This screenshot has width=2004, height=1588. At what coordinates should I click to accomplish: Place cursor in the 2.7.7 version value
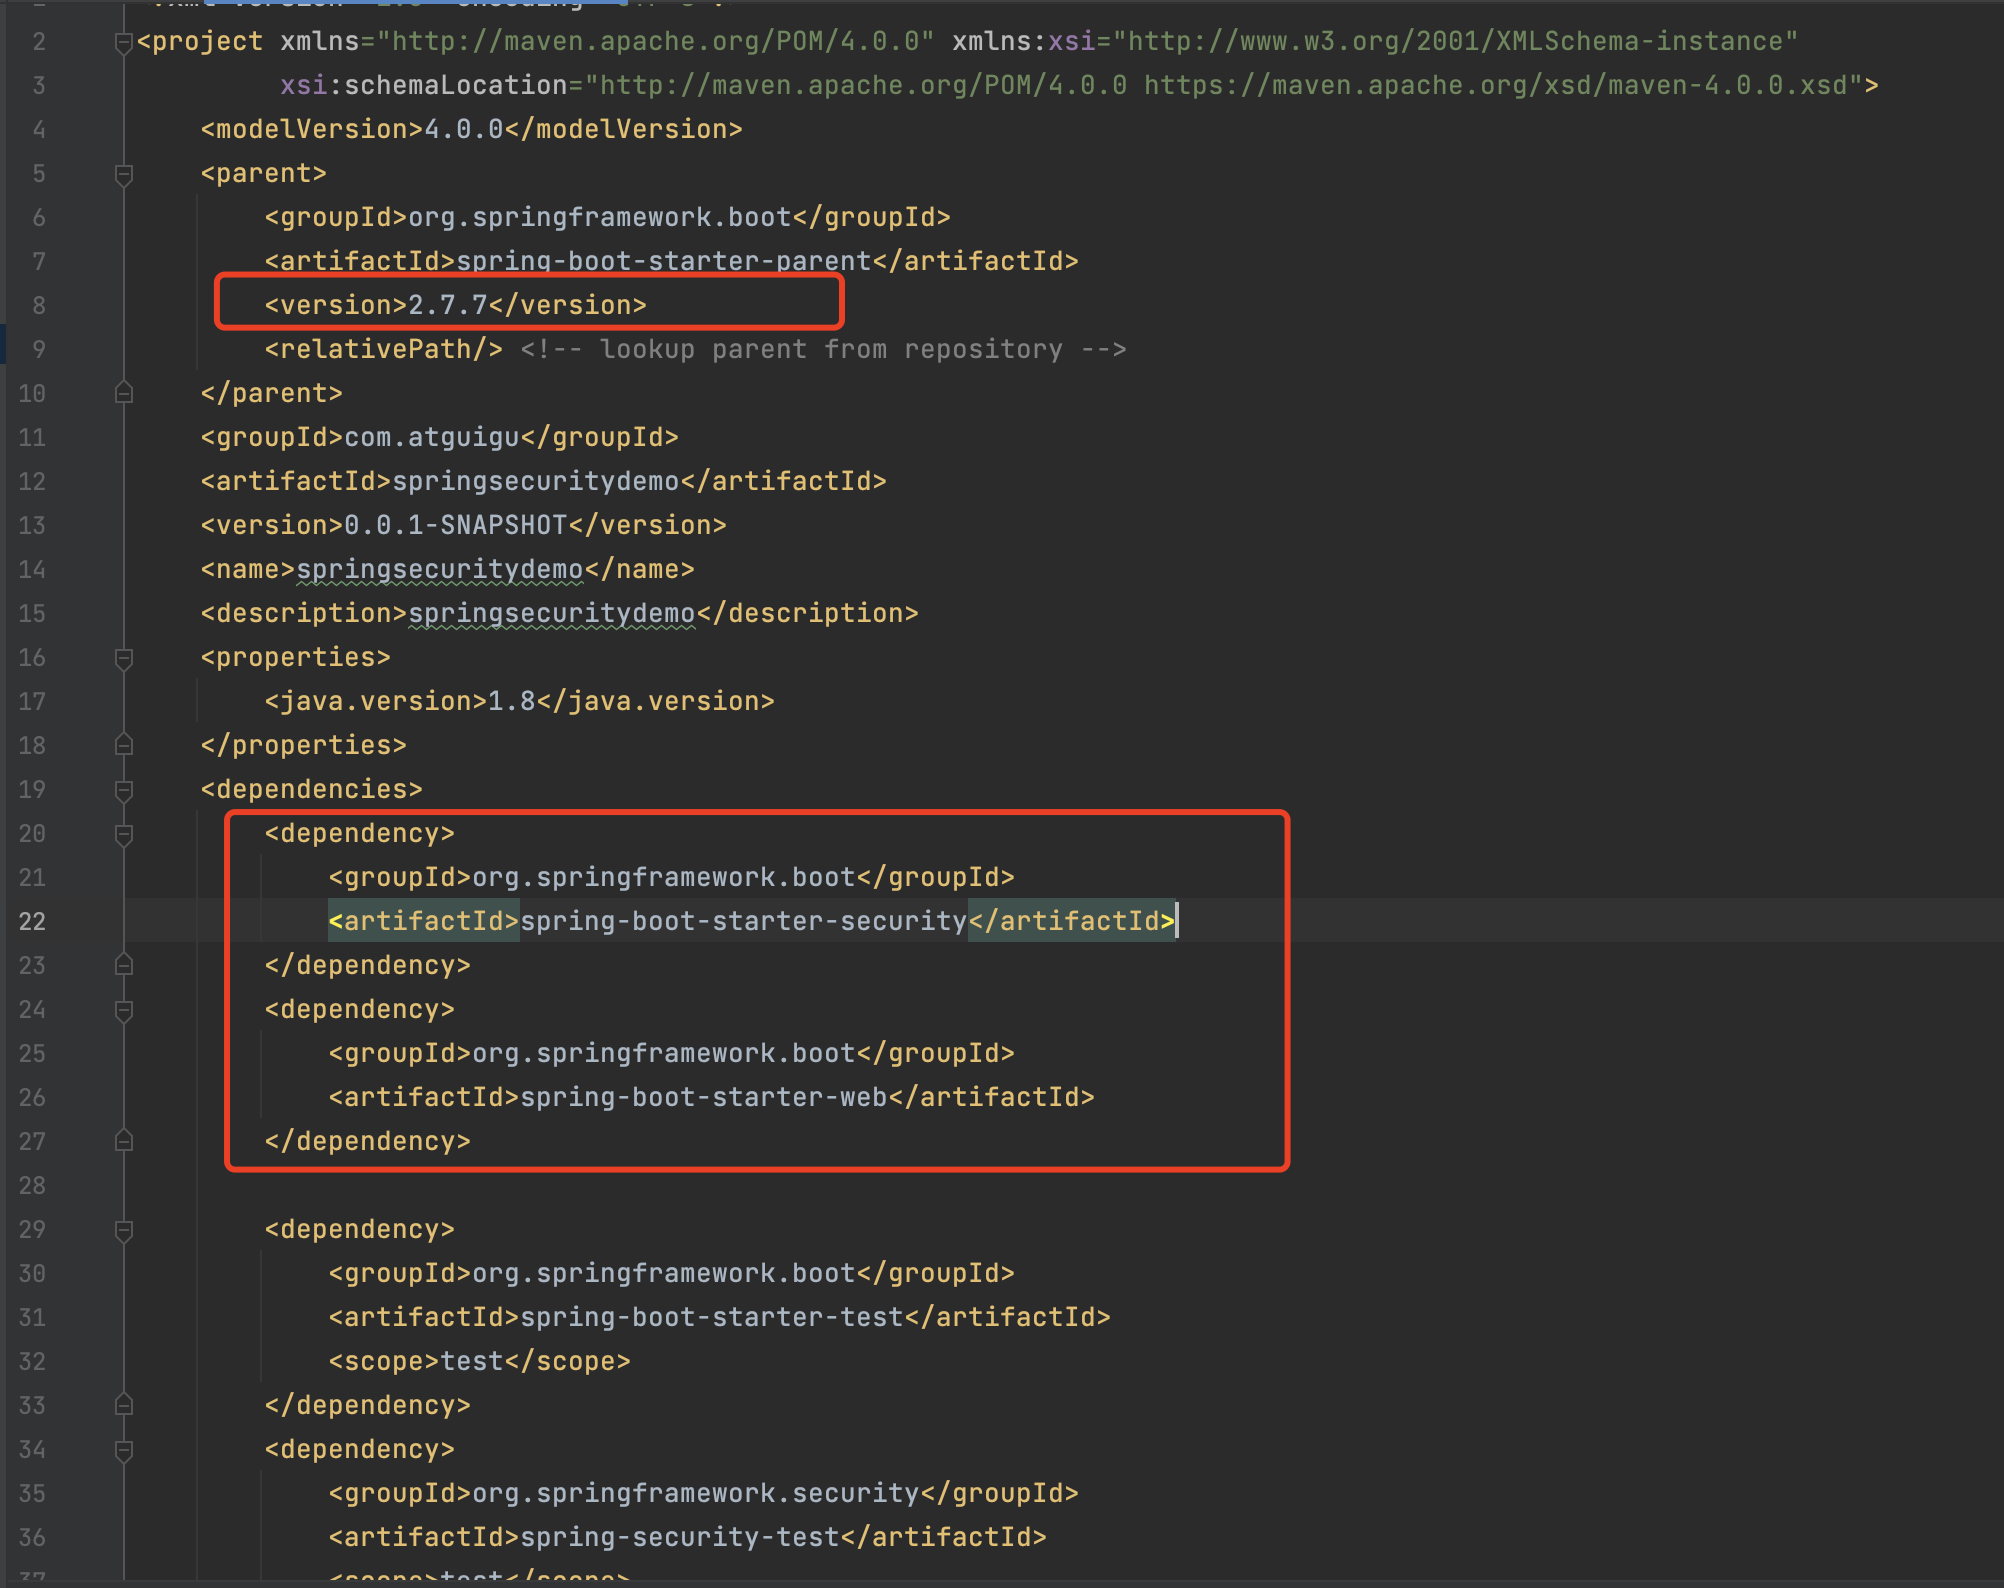[x=447, y=305]
